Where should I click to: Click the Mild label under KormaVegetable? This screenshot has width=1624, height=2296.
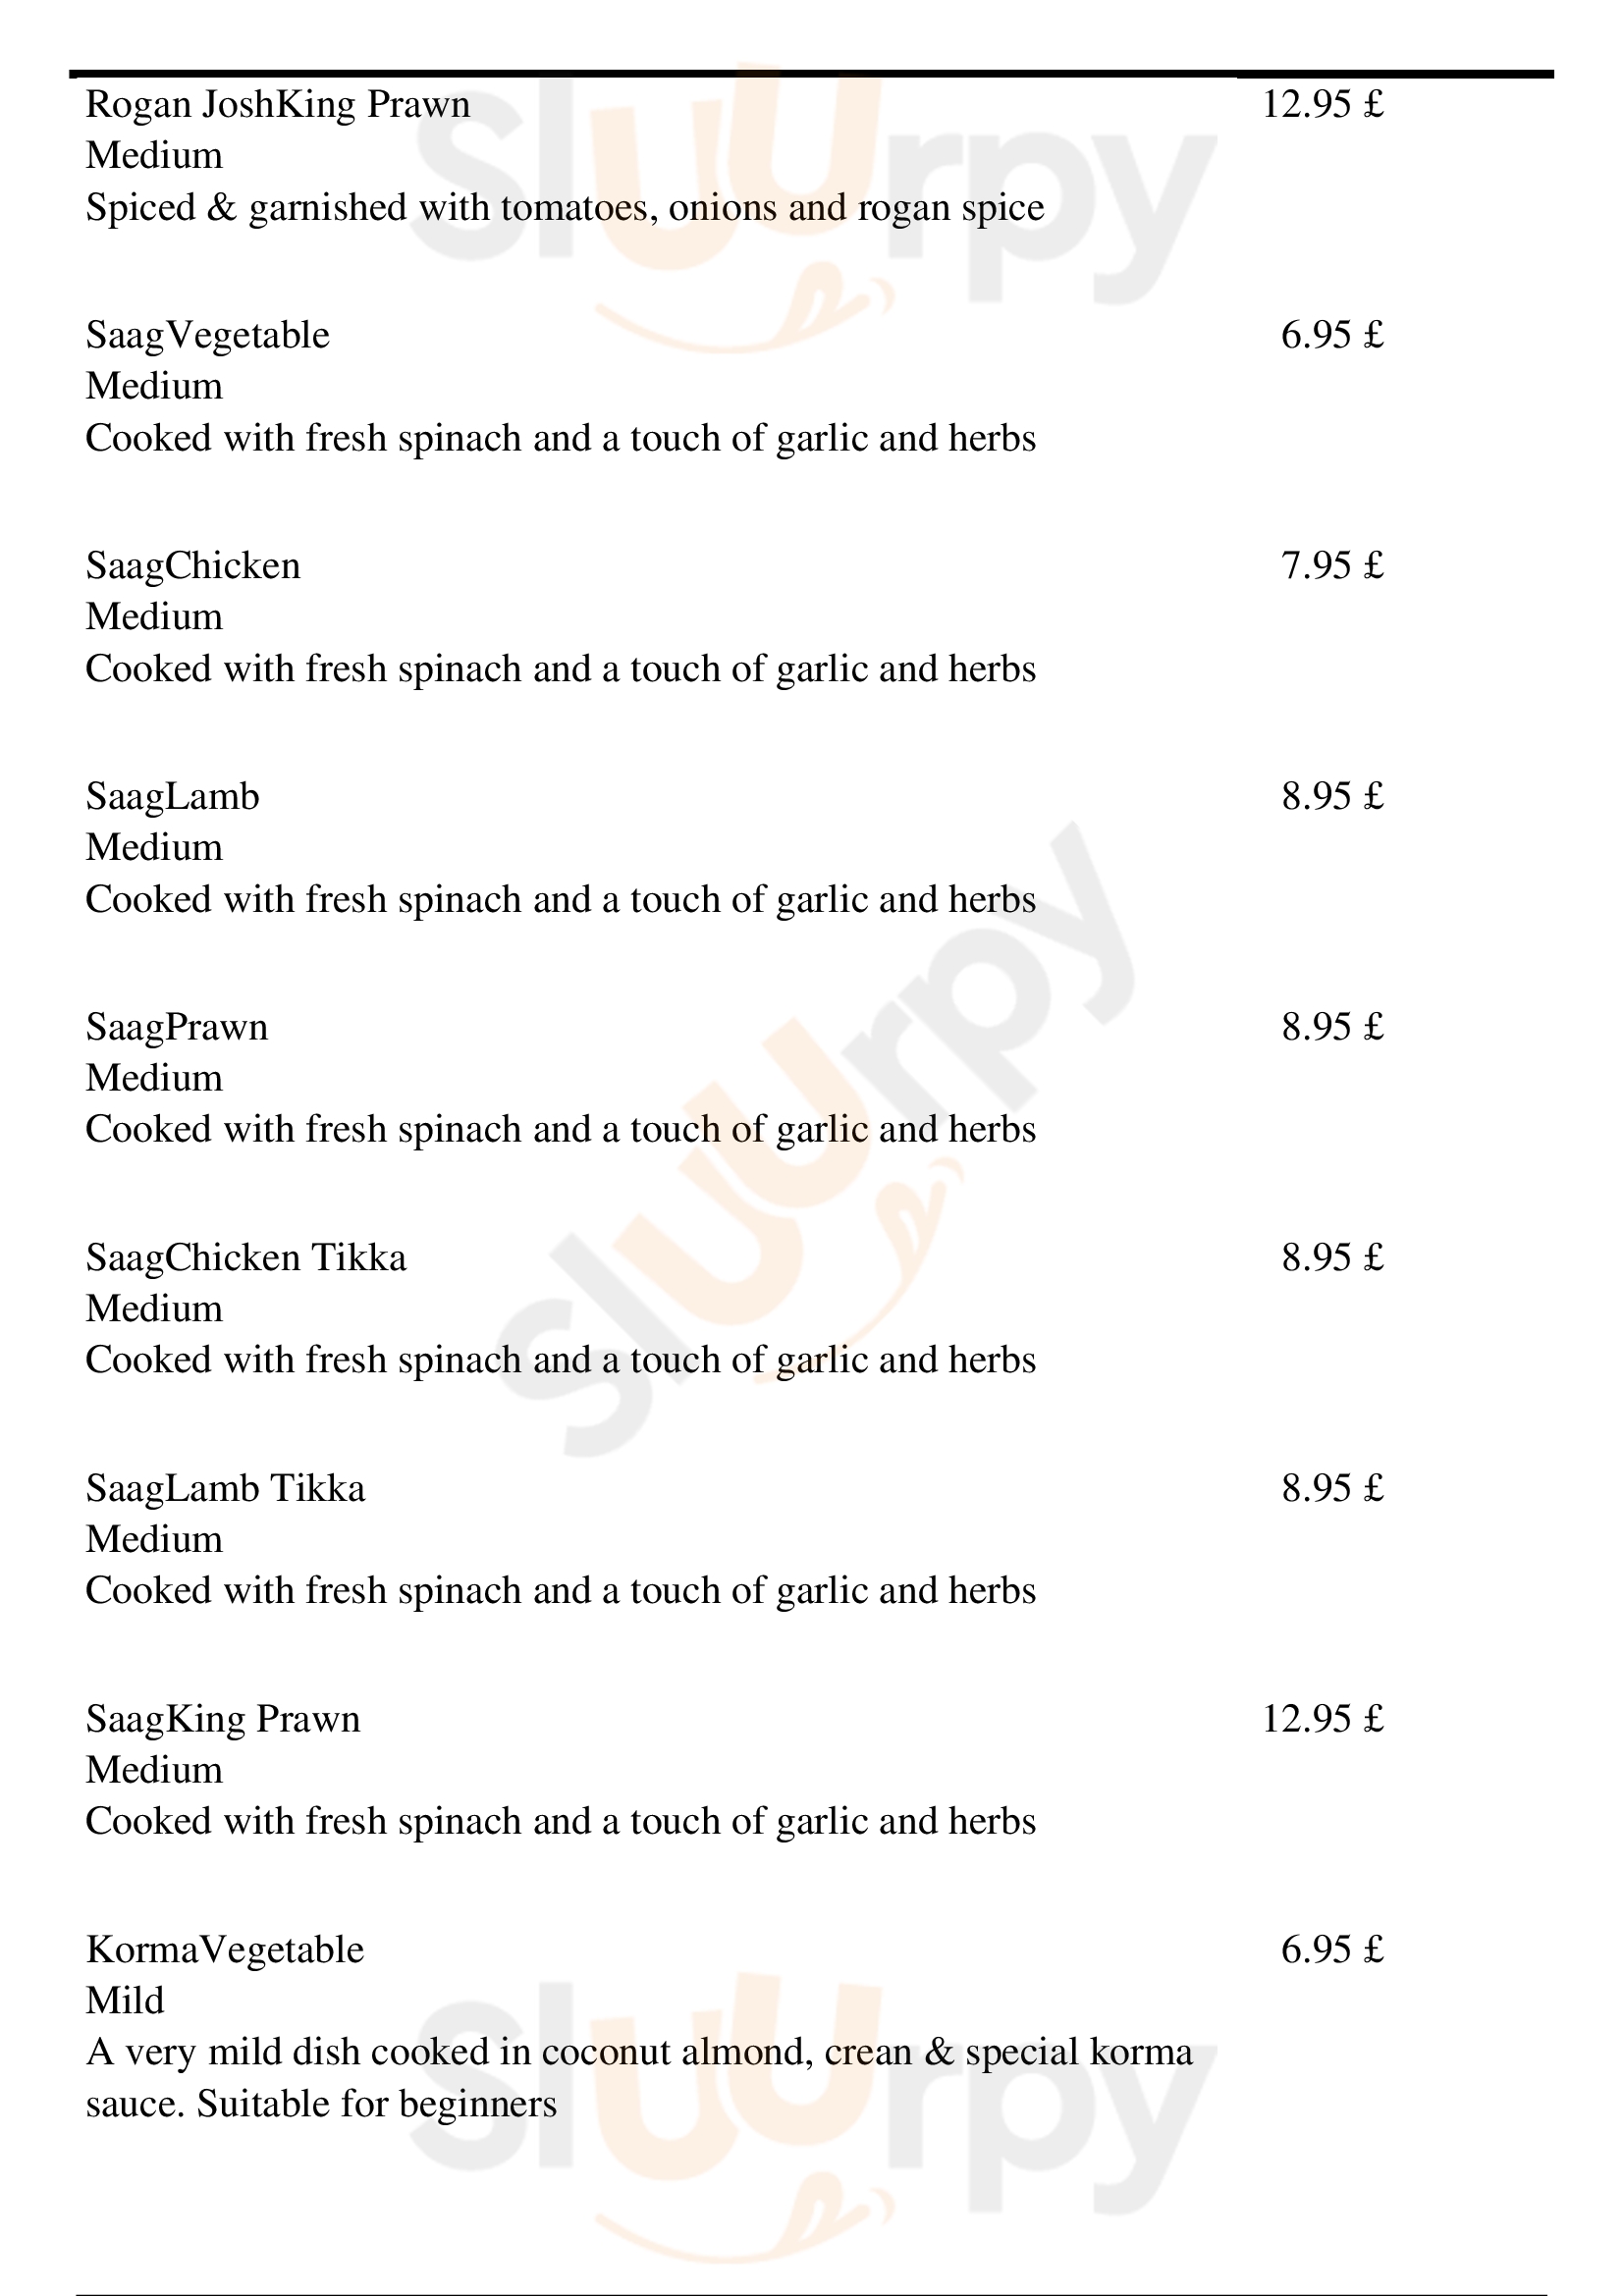(x=125, y=2001)
